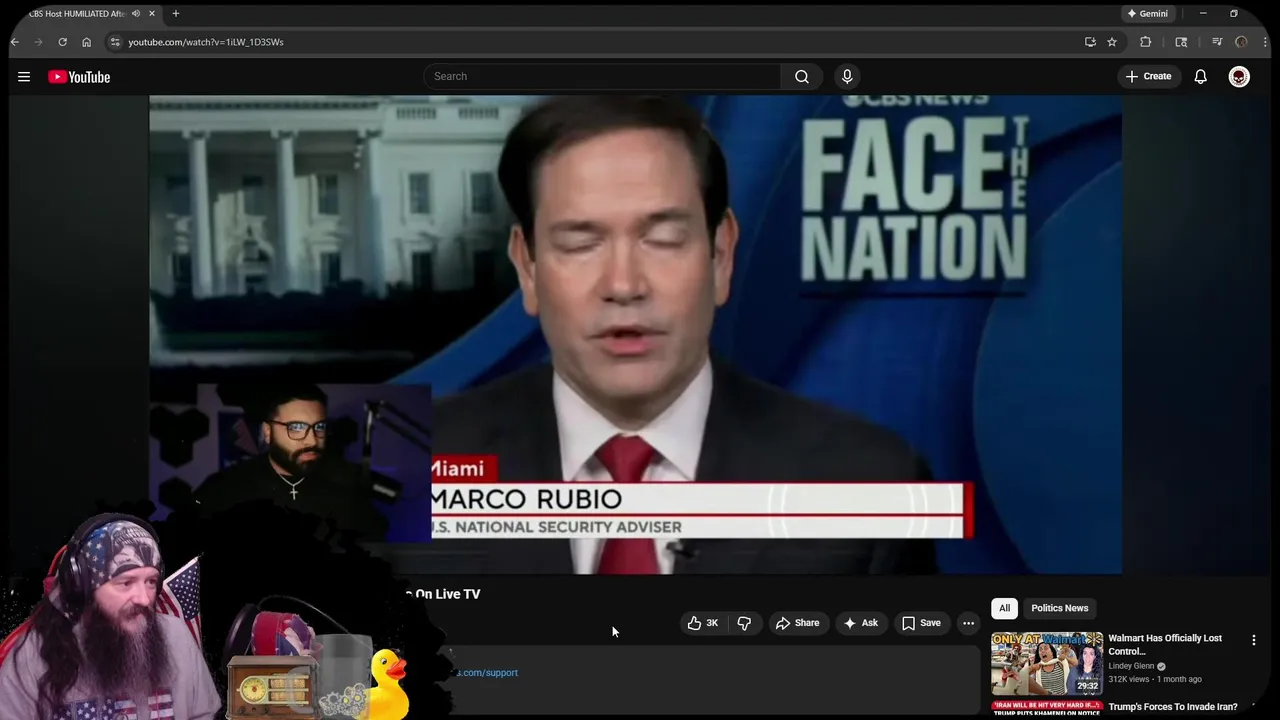This screenshot has width=1280, height=720.
Task: Reload the current page
Action: [x=62, y=42]
